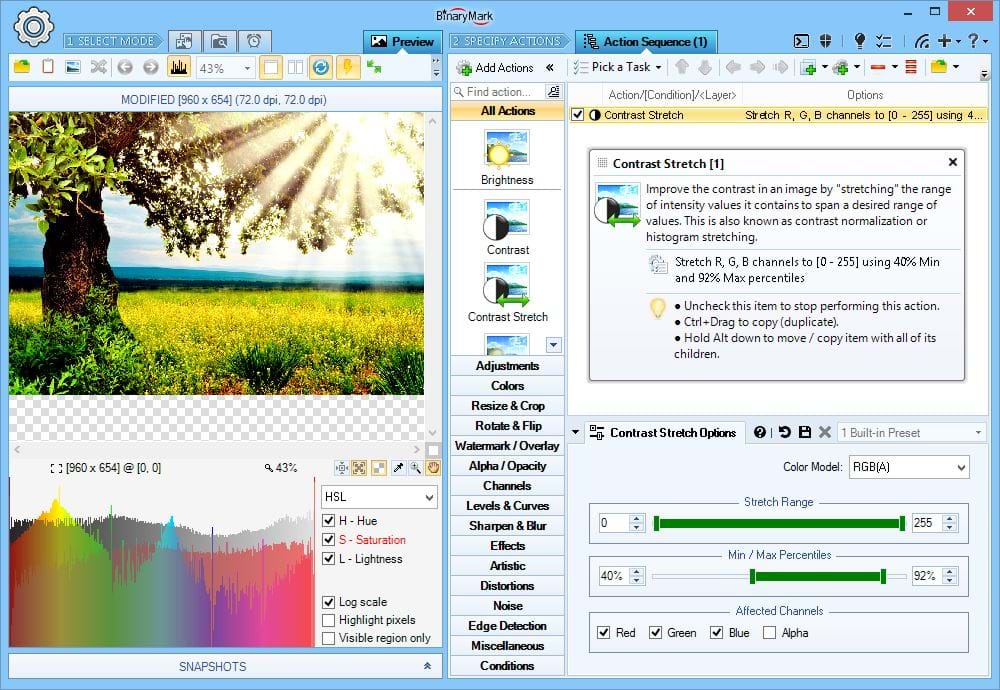Click the save preset floppy disk icon

pos(804,432)
